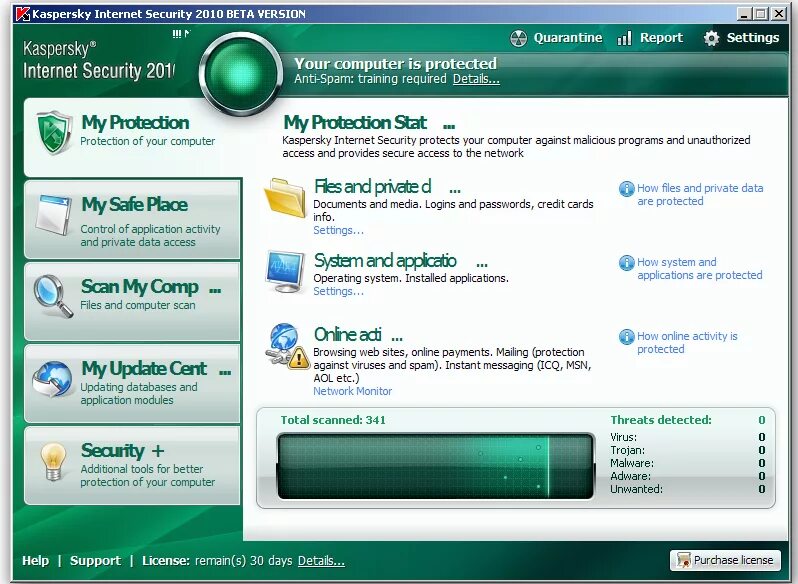Open Scan My Computer section
The width and height of the screenshot is (798, 584).
[132, 301]
